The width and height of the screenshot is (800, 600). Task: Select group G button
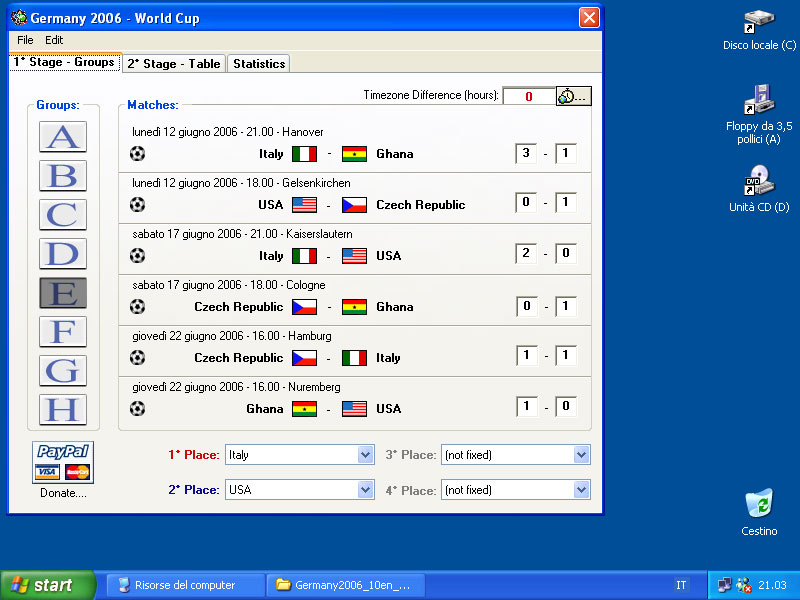(63, 370)
